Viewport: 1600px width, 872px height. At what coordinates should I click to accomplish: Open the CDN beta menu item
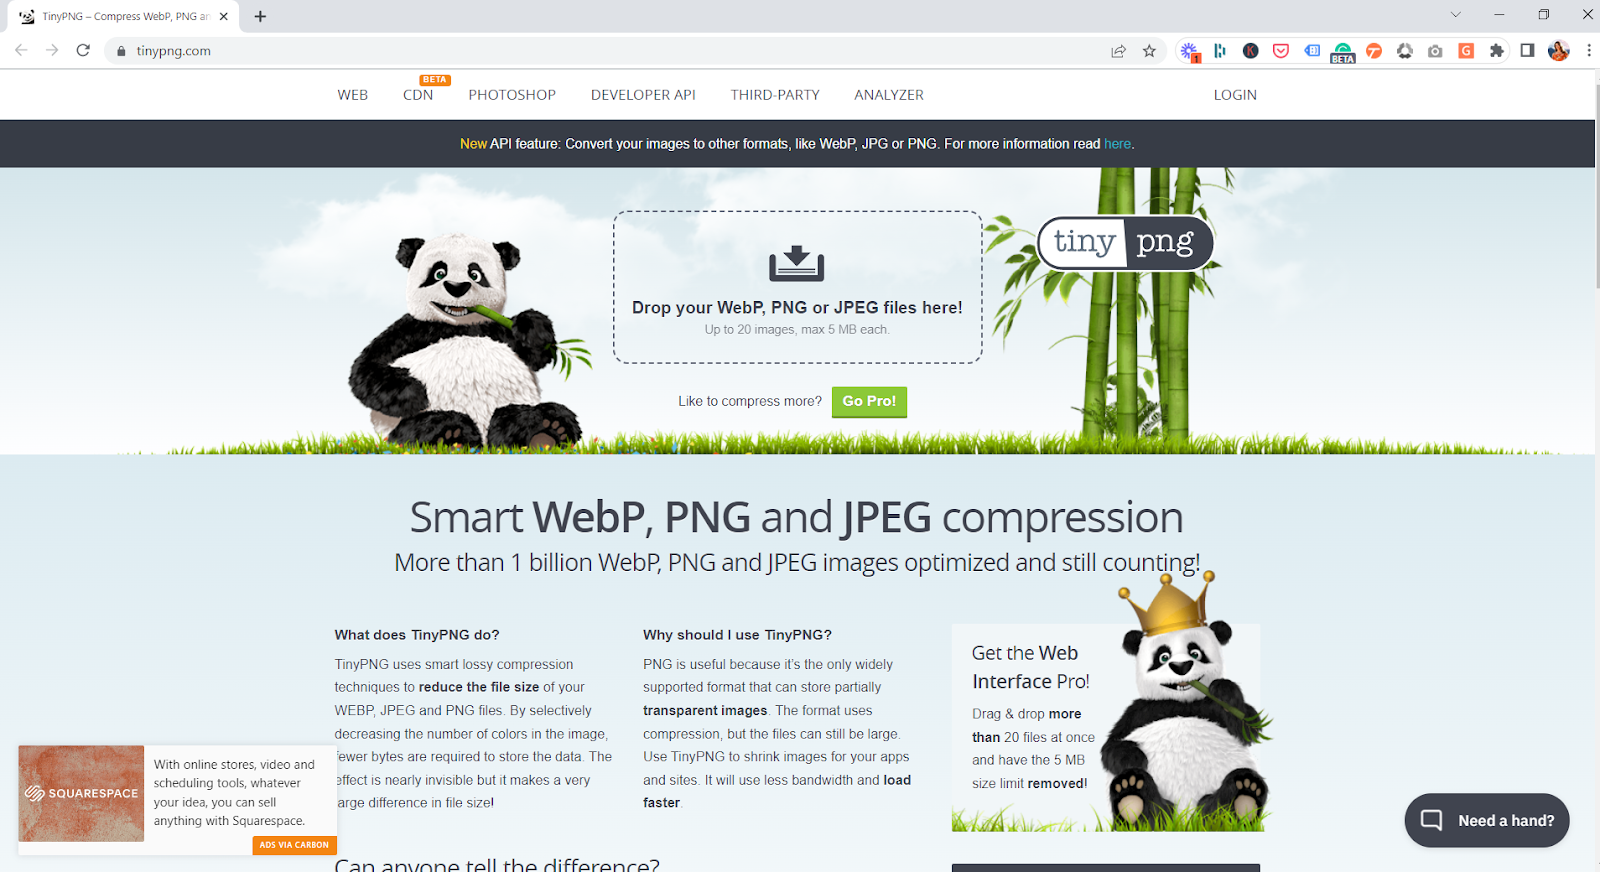[418, 95]
